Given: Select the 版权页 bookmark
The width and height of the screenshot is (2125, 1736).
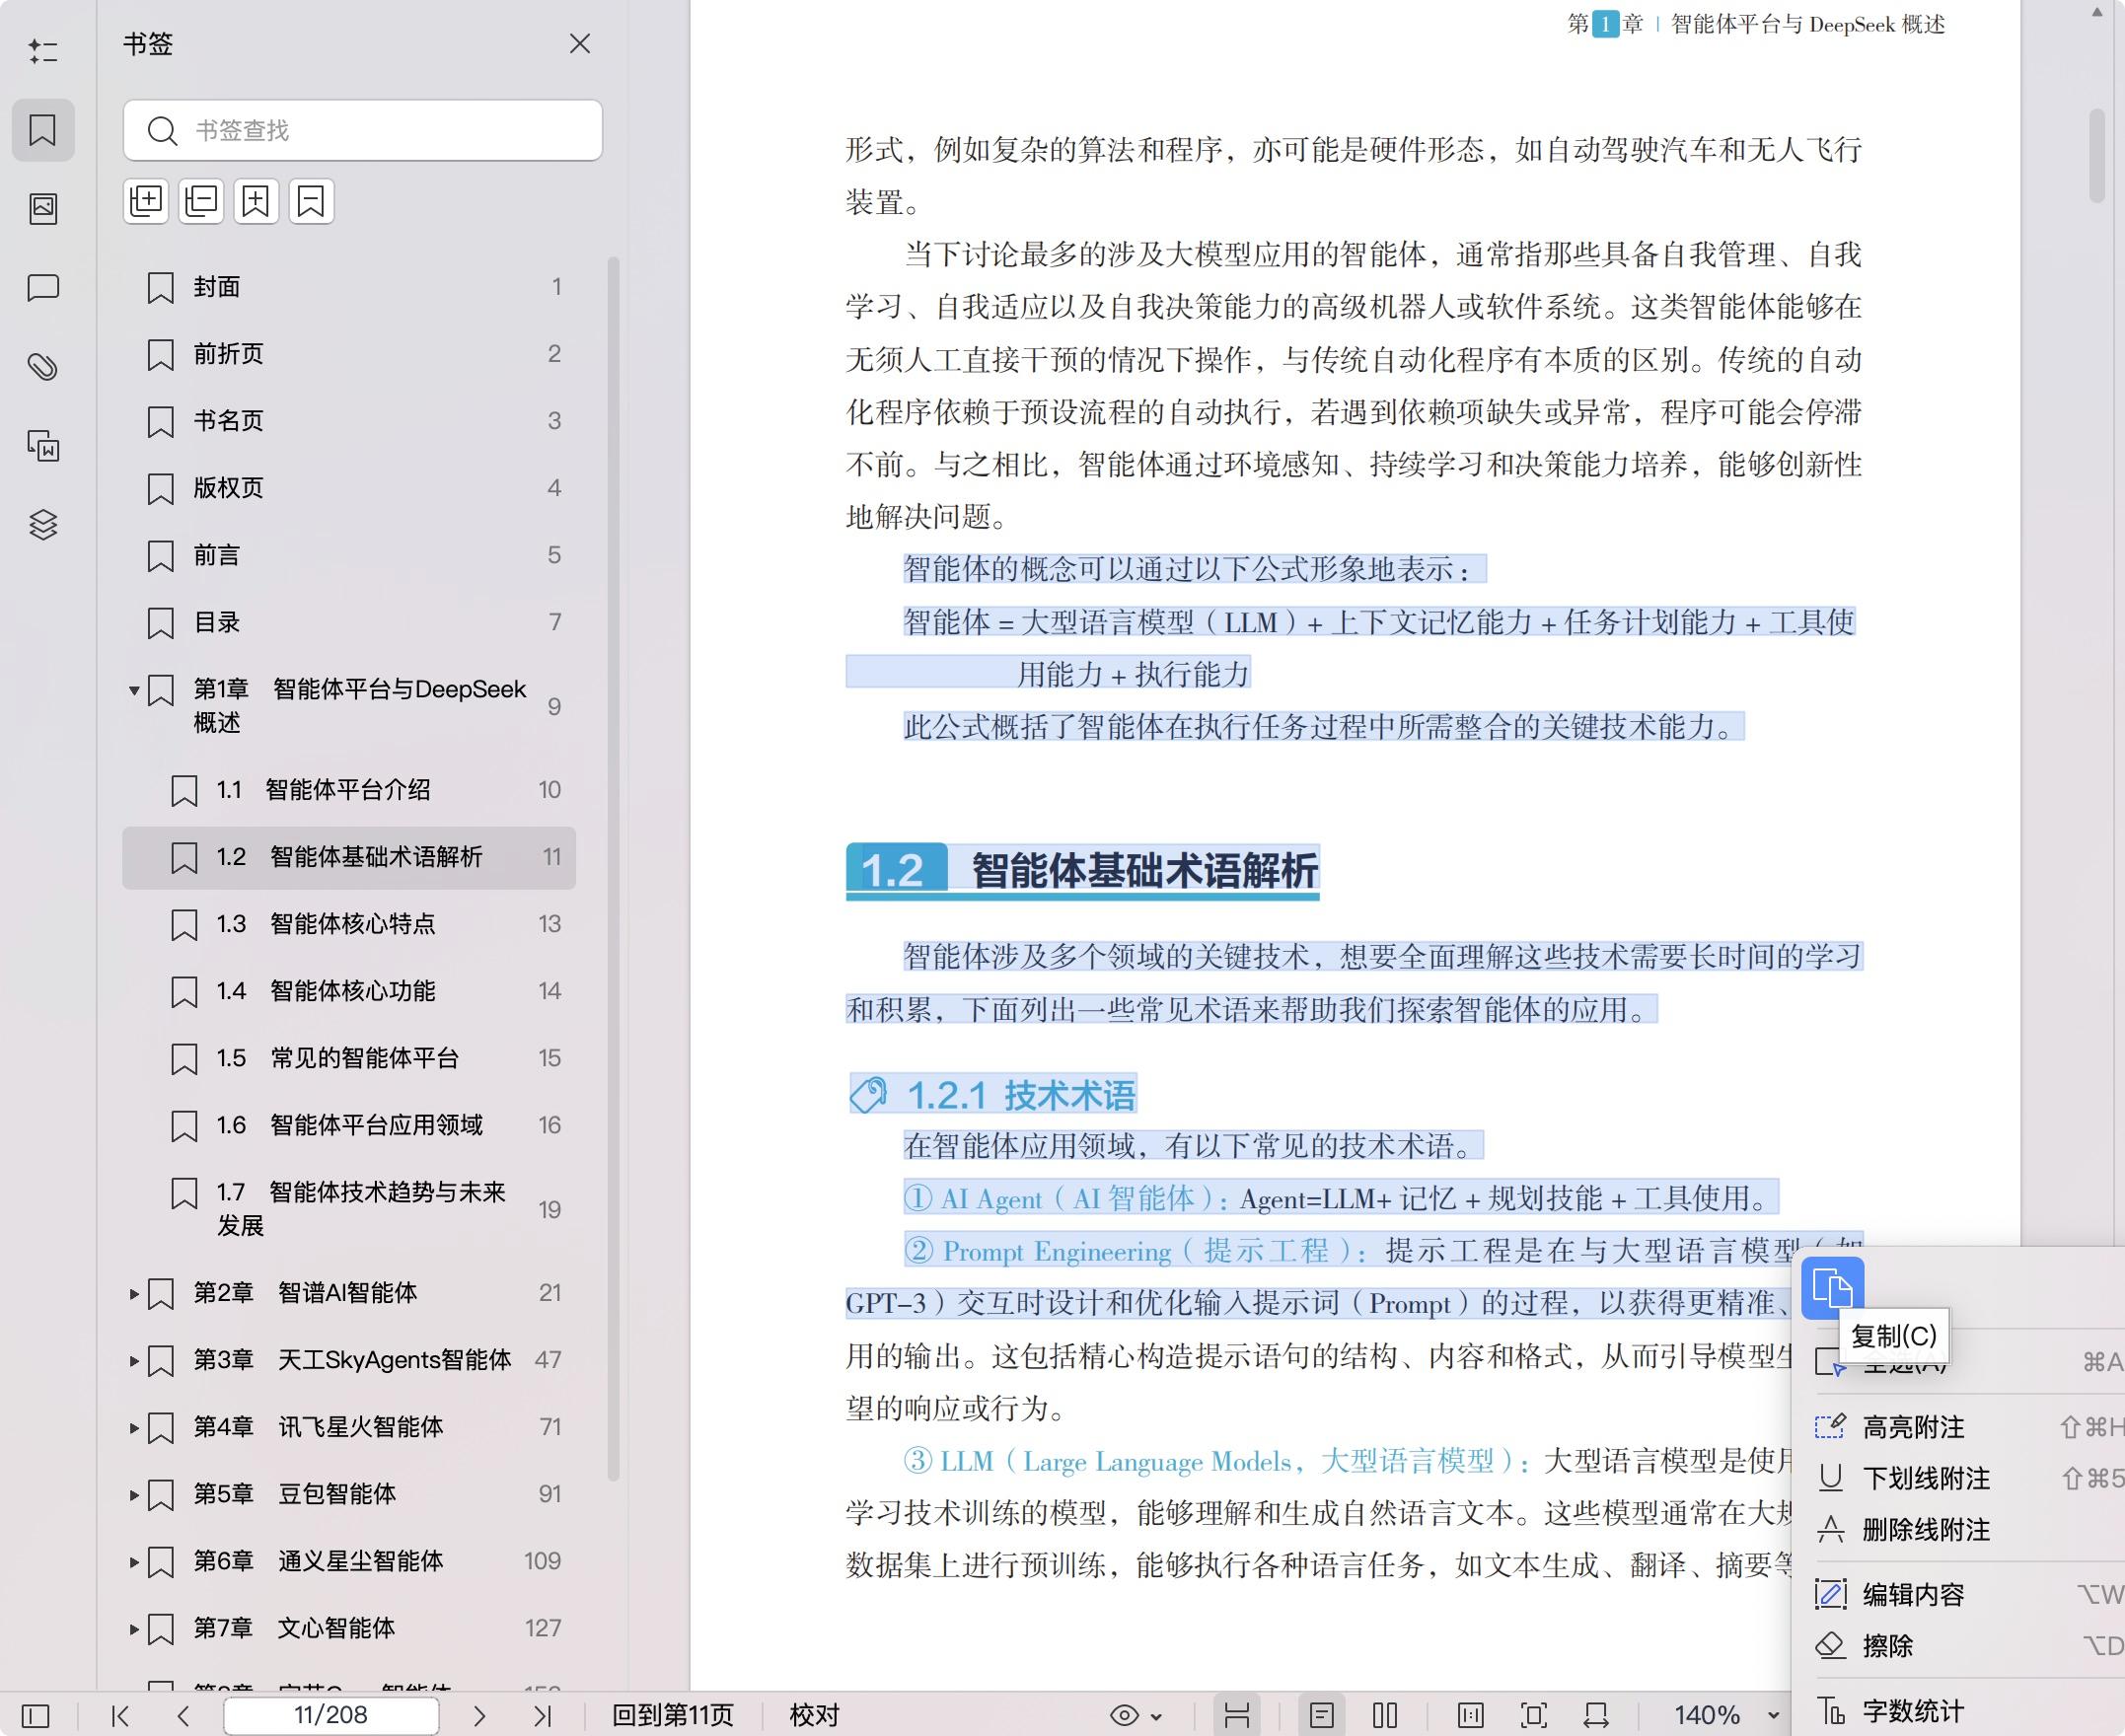Looking at the screenshot, I should coord(349,488).
